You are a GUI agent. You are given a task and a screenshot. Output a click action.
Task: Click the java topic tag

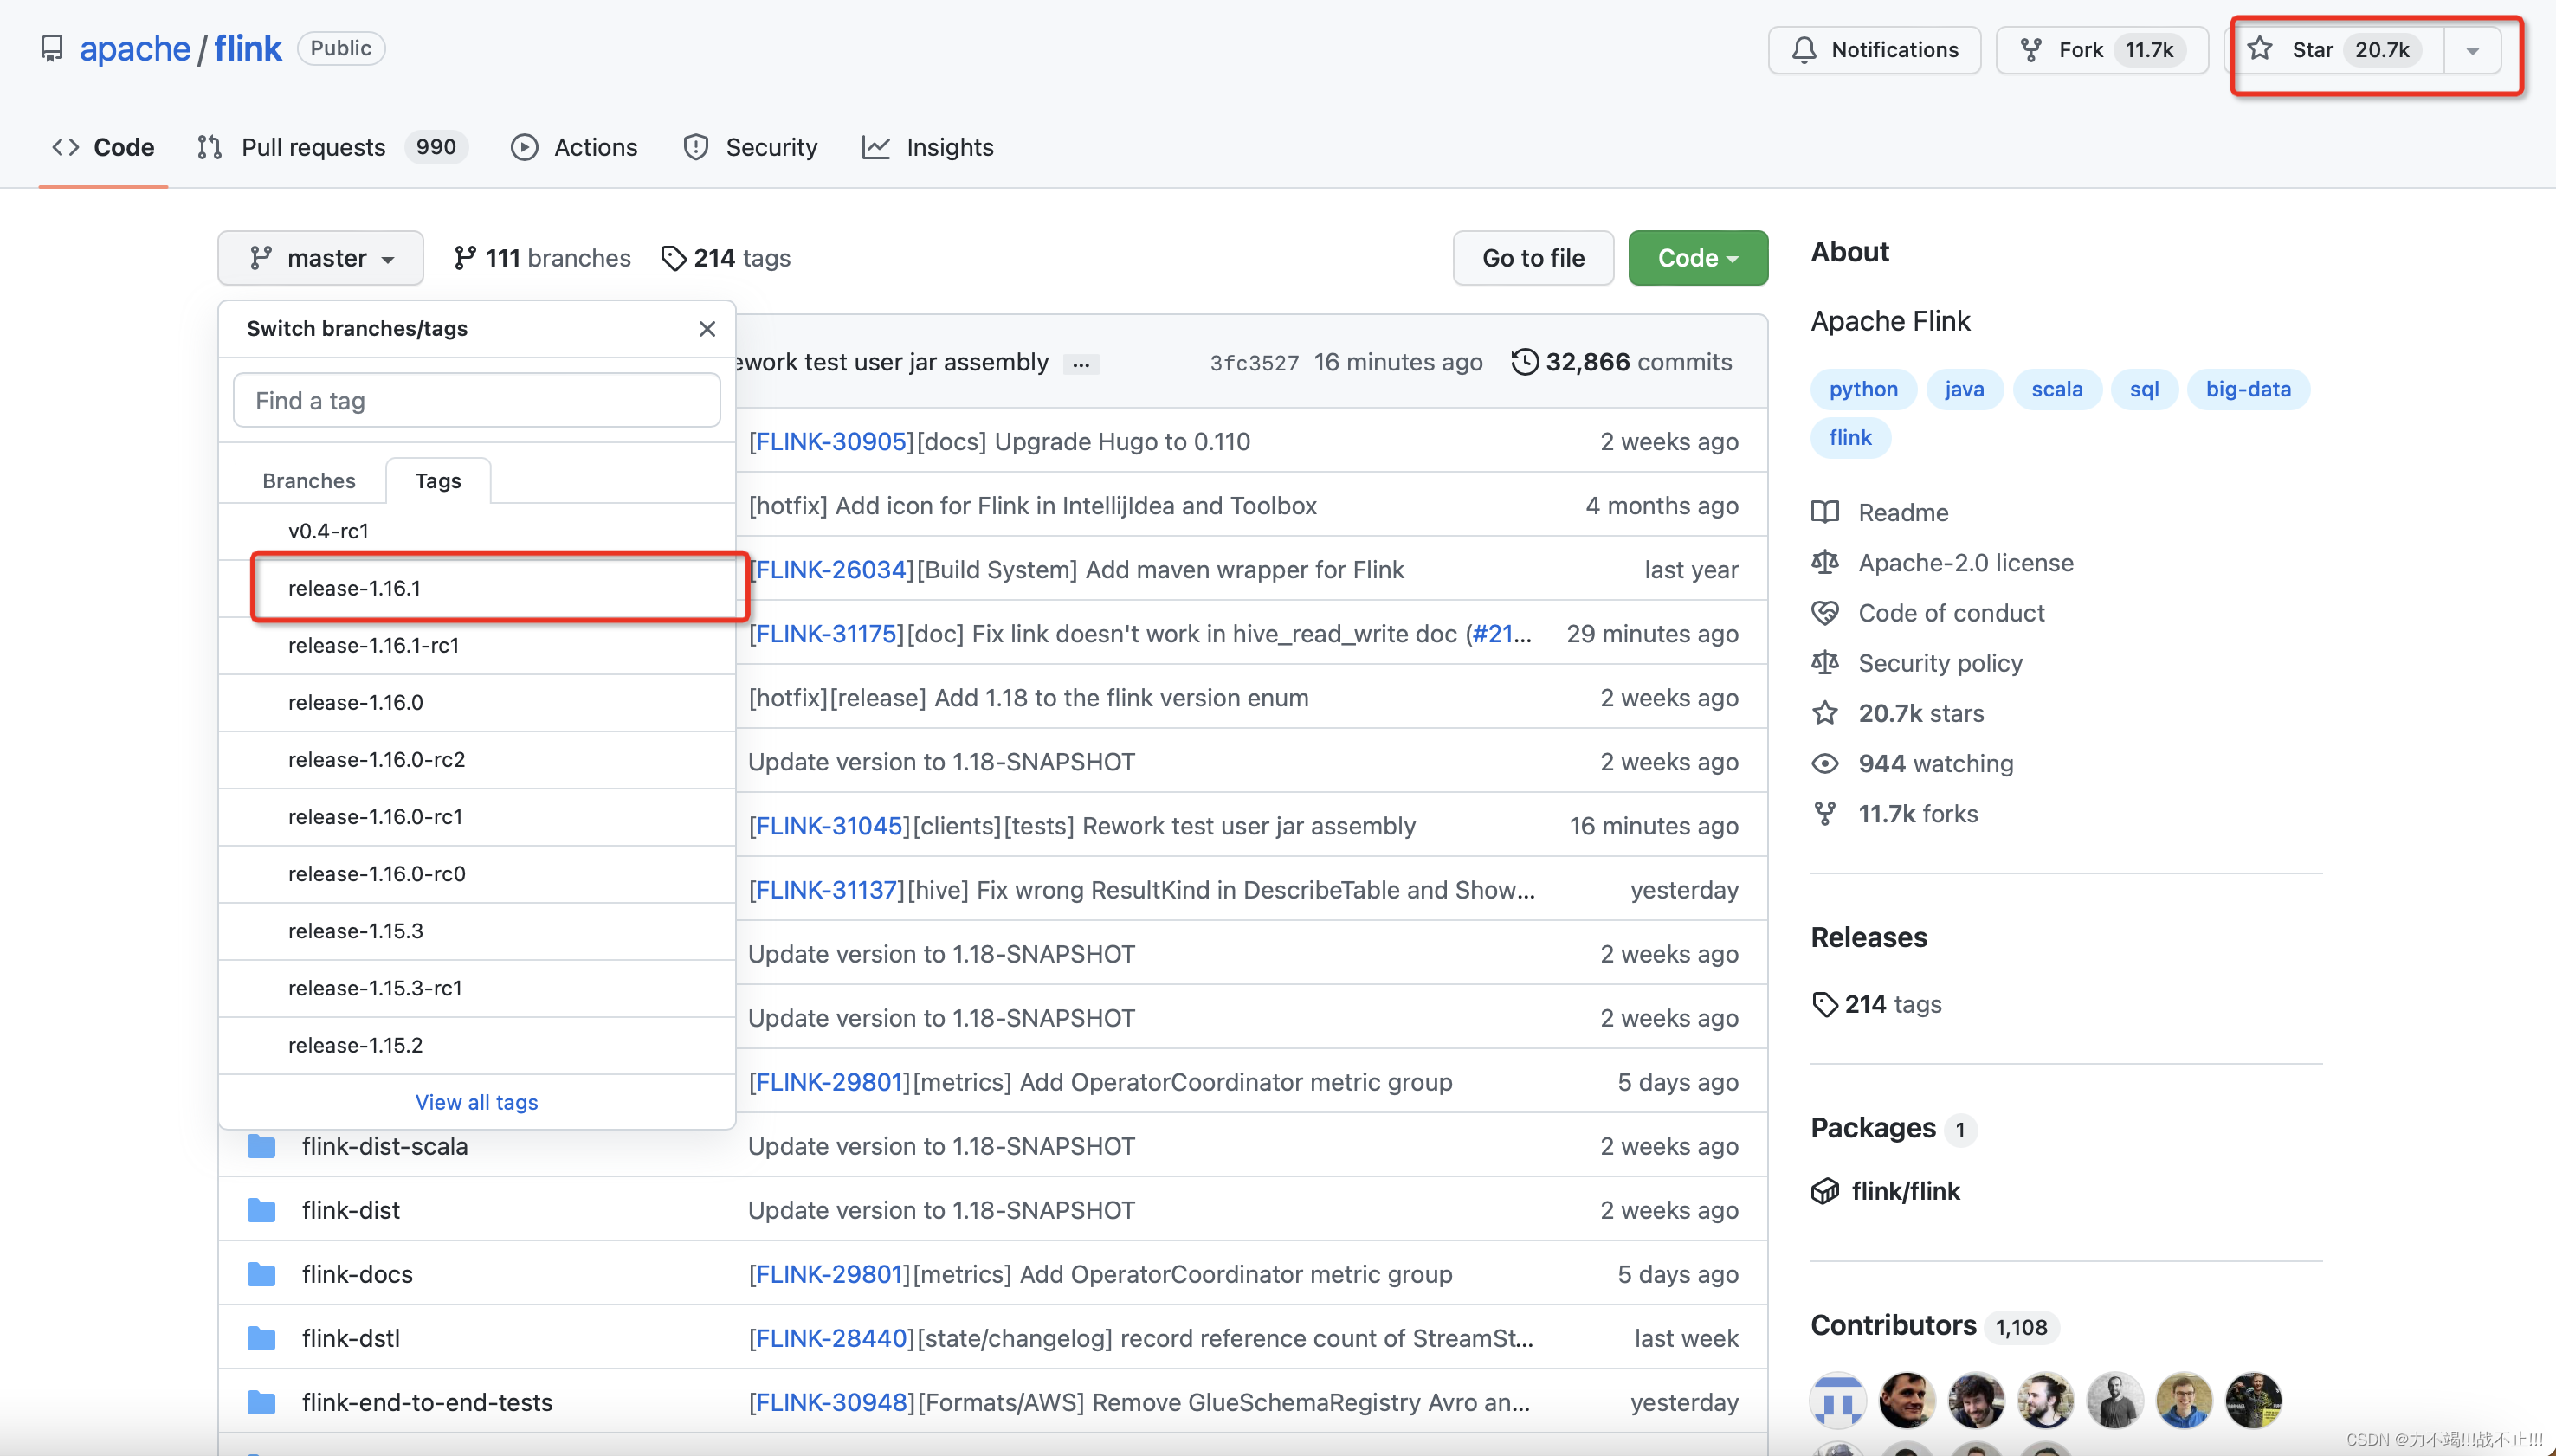pyautogui.click(x=1964, y=389)
